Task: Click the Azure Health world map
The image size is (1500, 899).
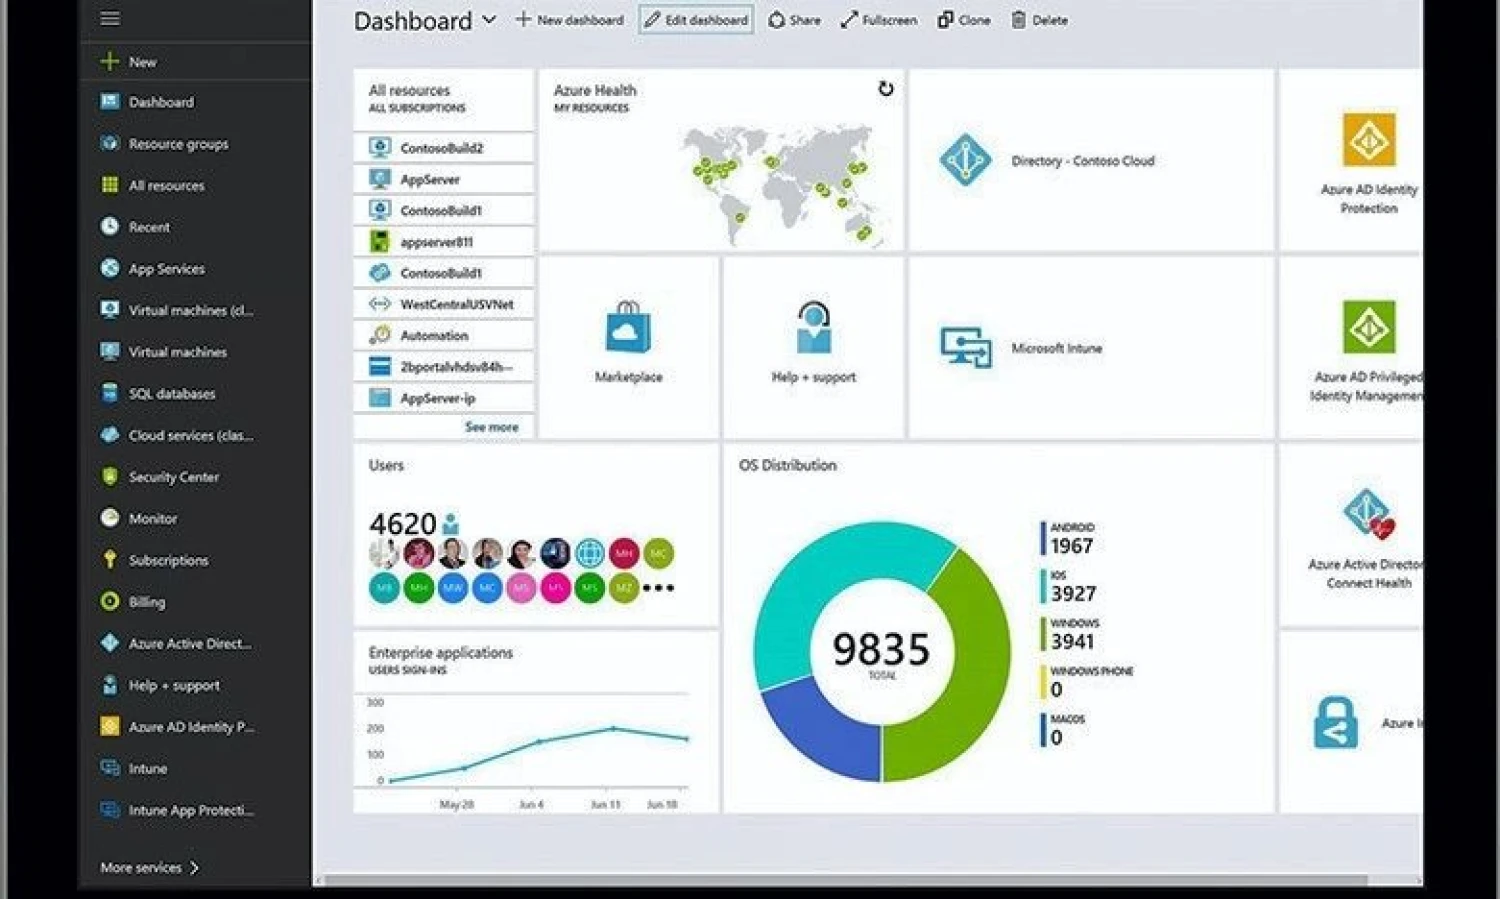Action: tap(783, 185)
